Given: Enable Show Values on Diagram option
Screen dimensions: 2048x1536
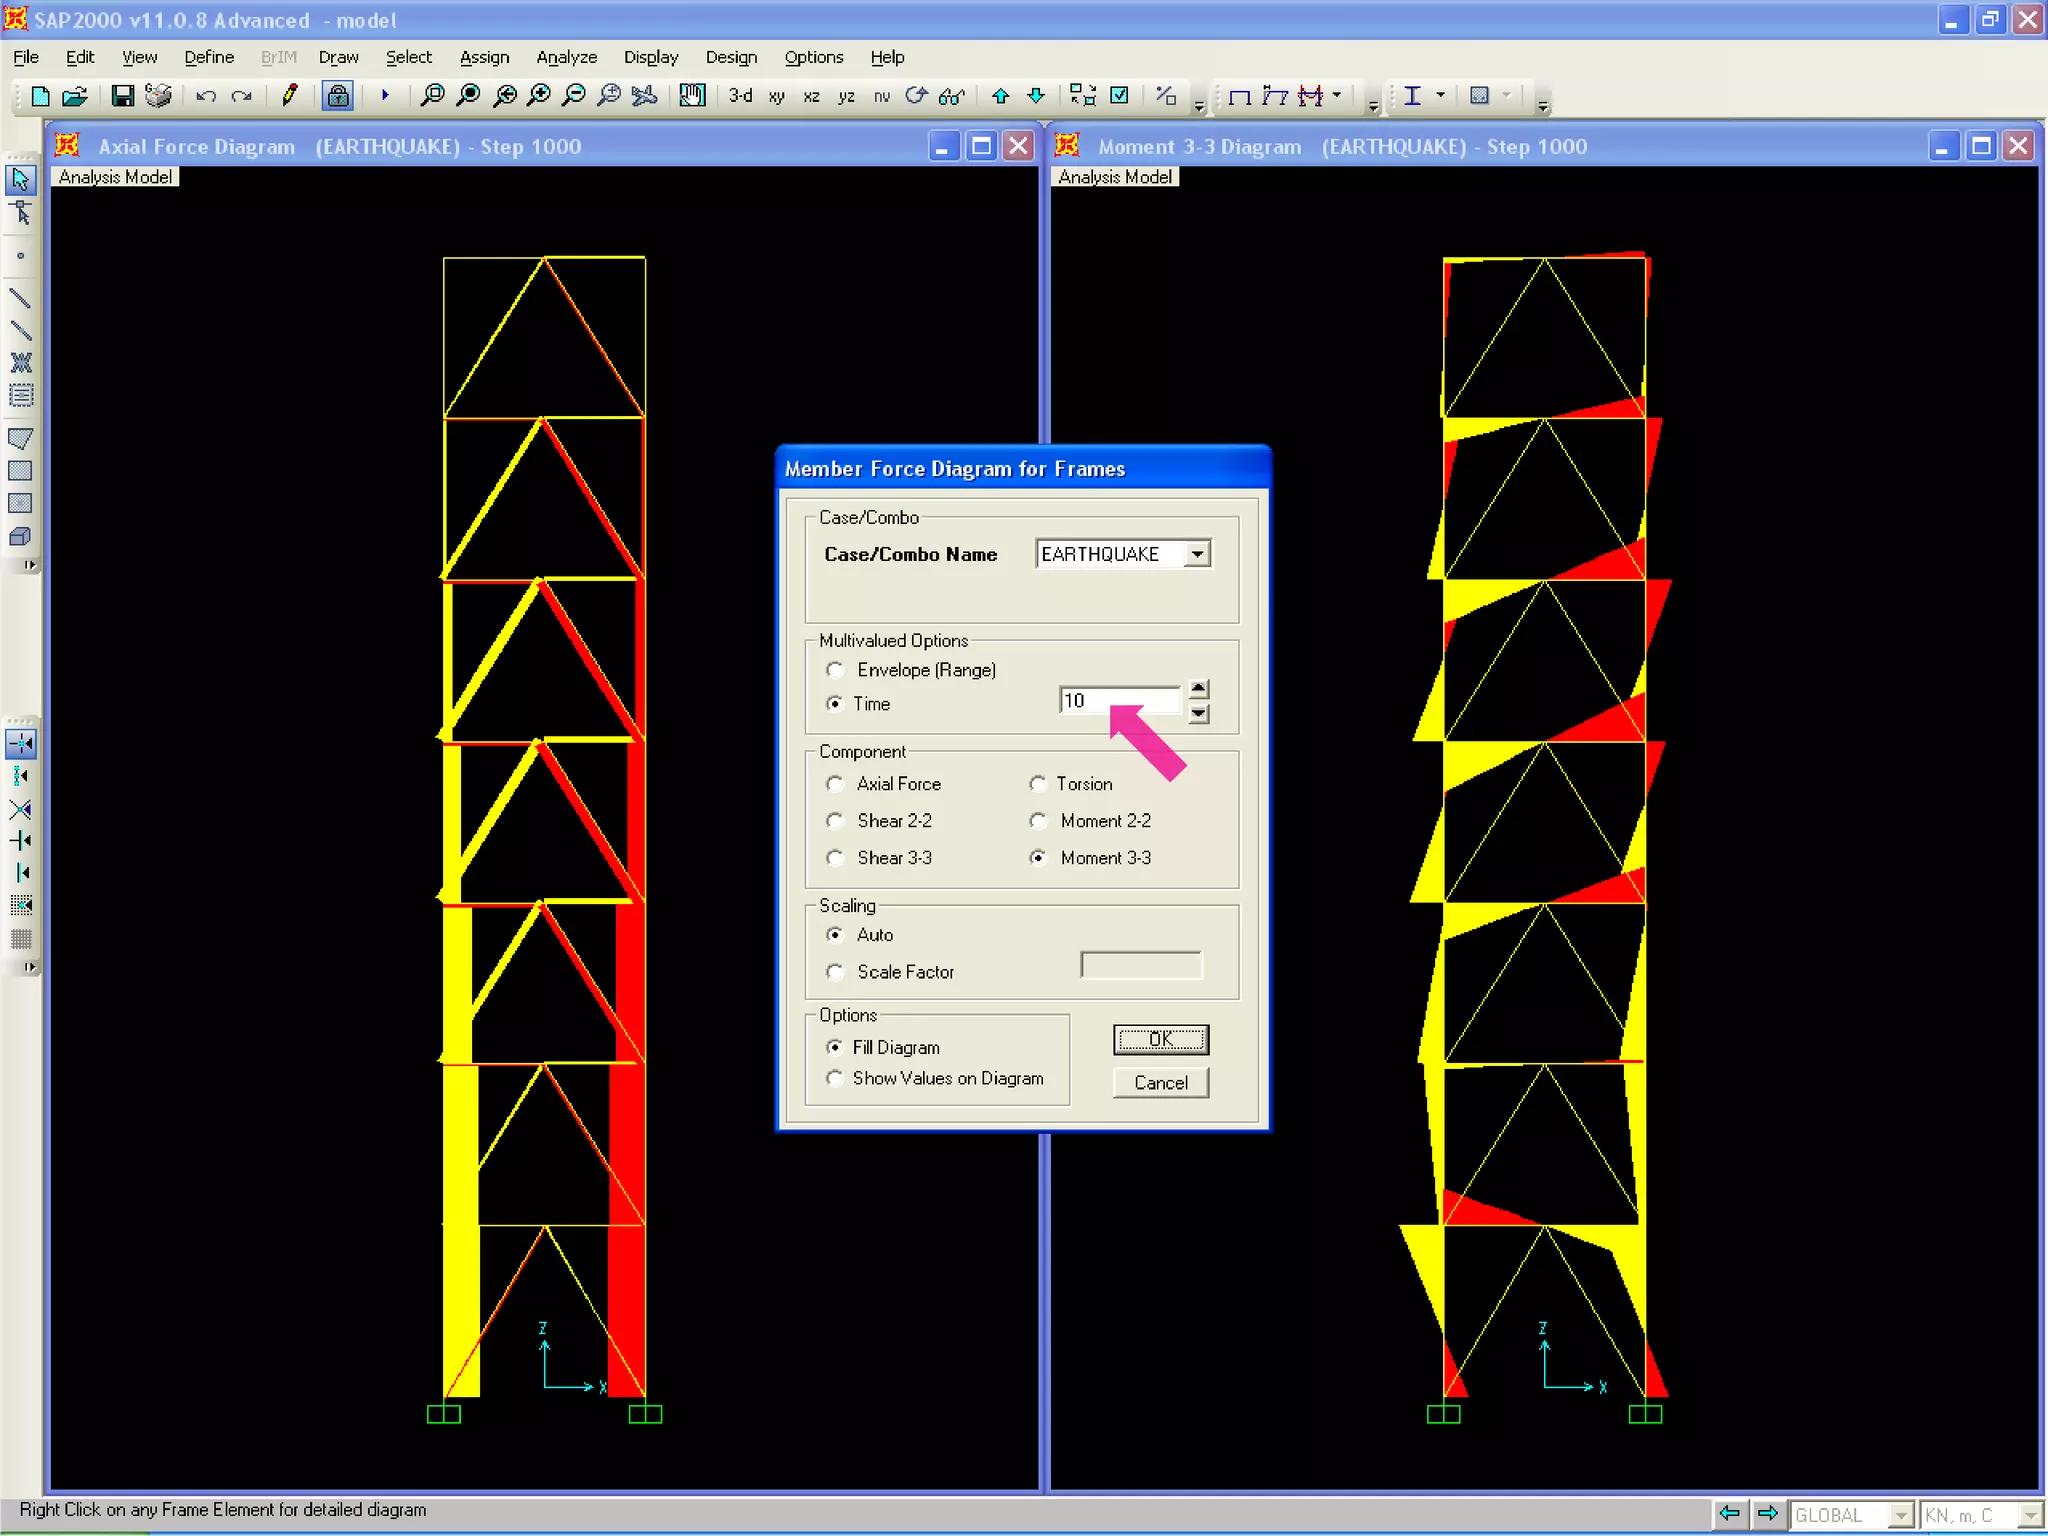Looking at the screenshot, I should click(x=835, y=1078).
